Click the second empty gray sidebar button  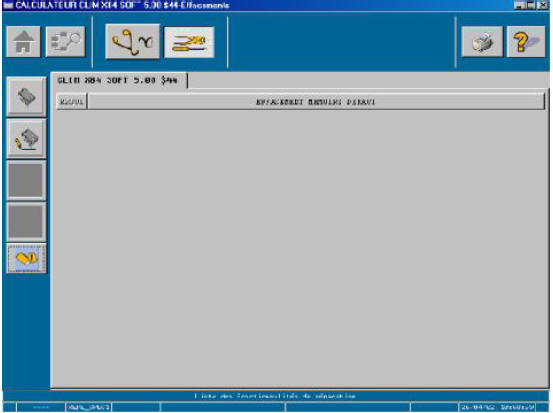pos(26,222)
